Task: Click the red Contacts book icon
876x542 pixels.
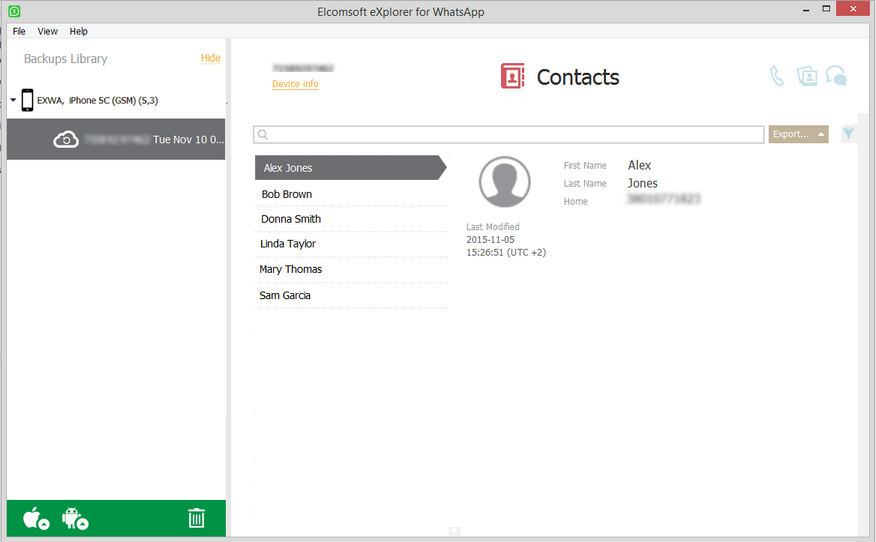Action: coord(512,76)
